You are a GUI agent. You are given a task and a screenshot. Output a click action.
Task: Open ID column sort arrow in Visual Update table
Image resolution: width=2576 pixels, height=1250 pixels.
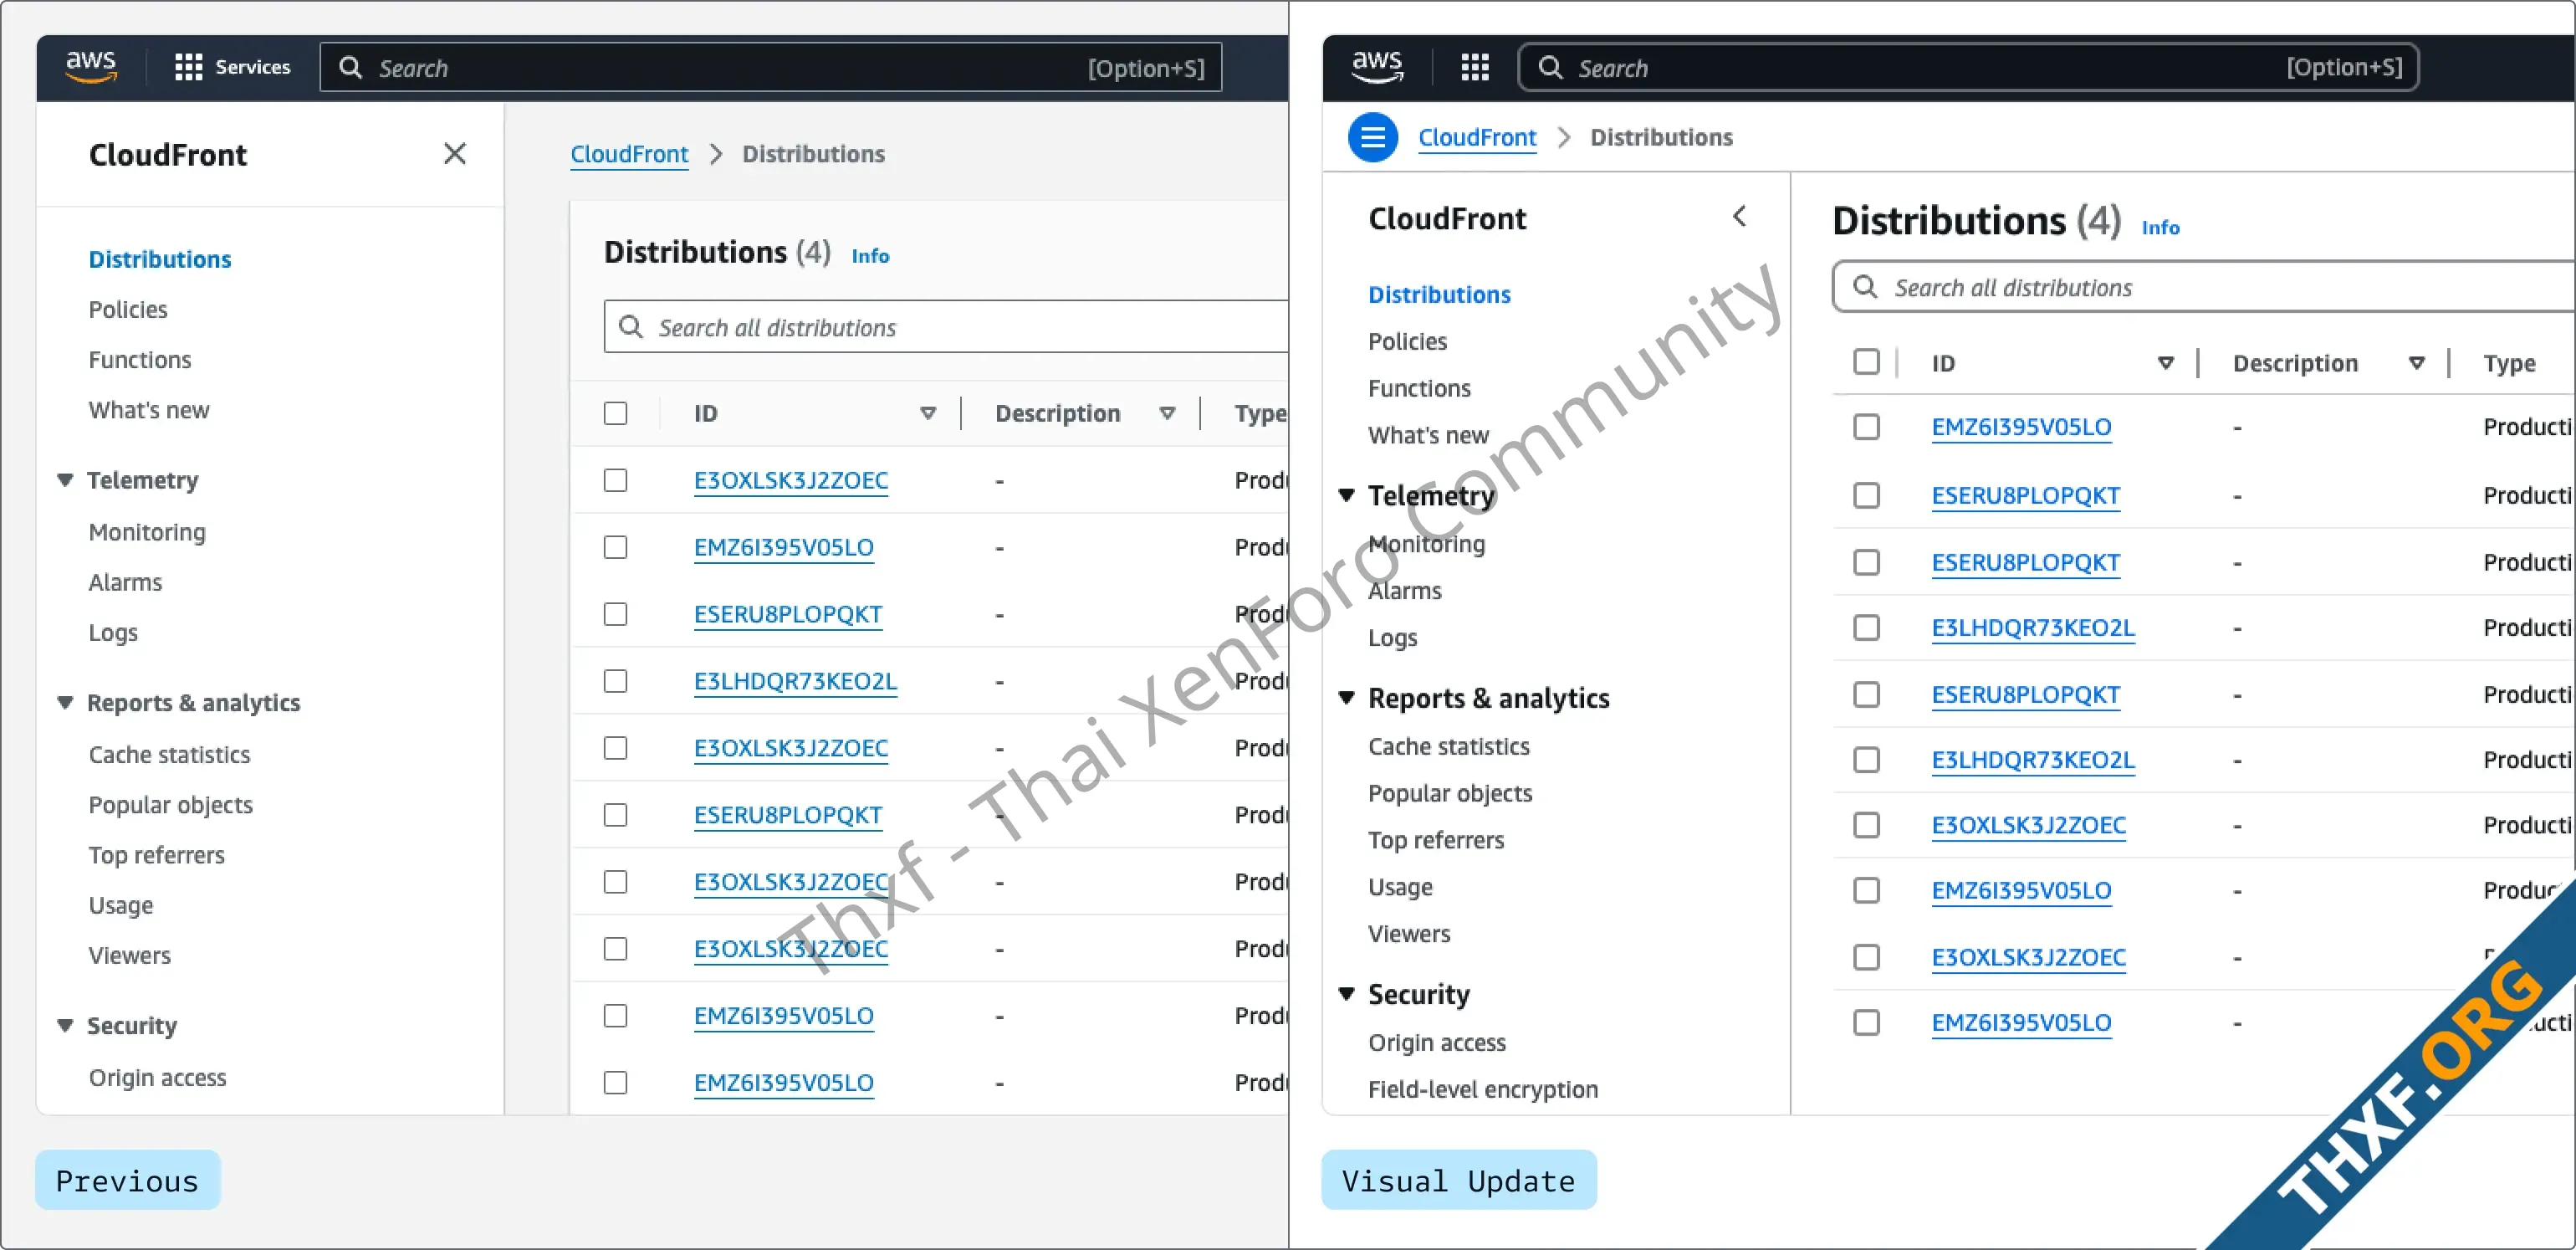[x=2166, y=363]
